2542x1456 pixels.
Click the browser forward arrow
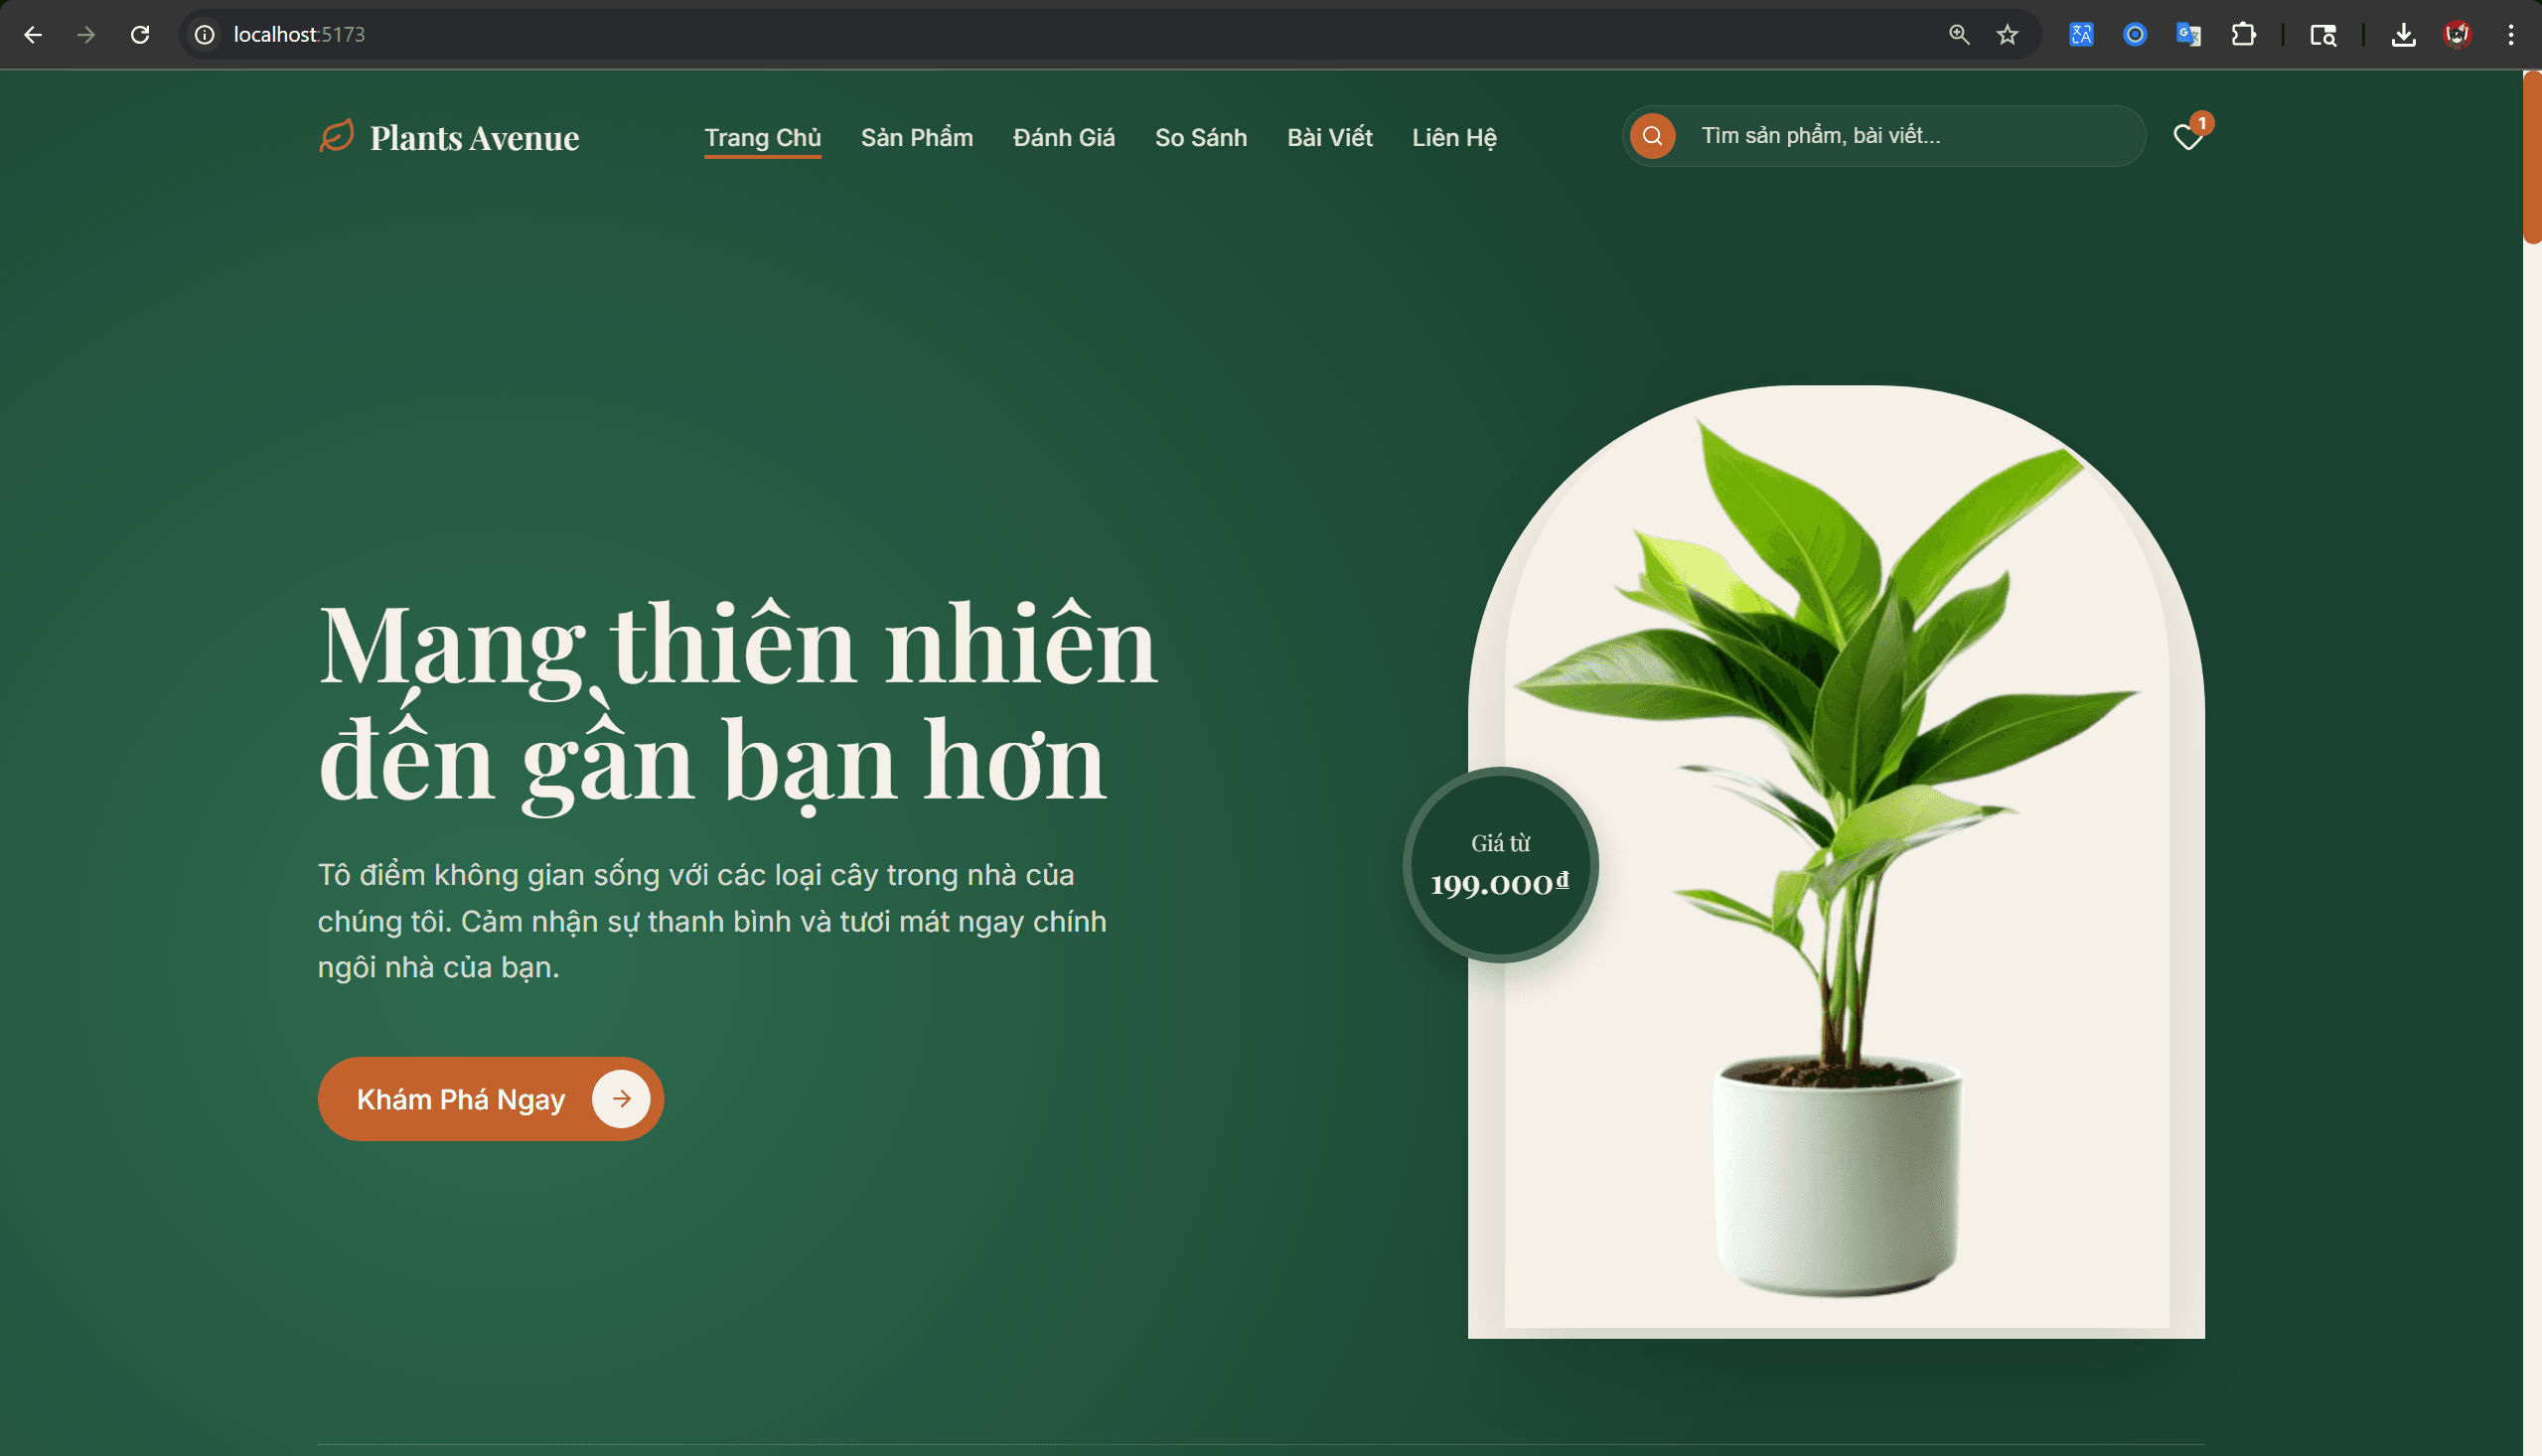(86, 35)
